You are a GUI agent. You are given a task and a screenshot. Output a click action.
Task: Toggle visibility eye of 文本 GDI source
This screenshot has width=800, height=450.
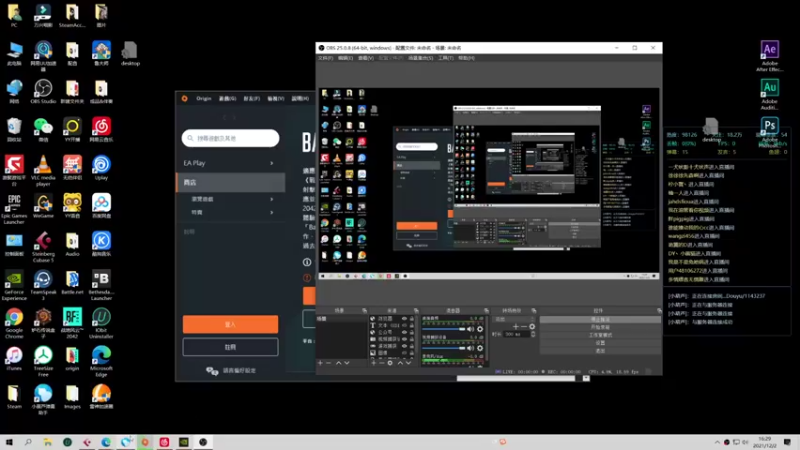coord(404,325)
